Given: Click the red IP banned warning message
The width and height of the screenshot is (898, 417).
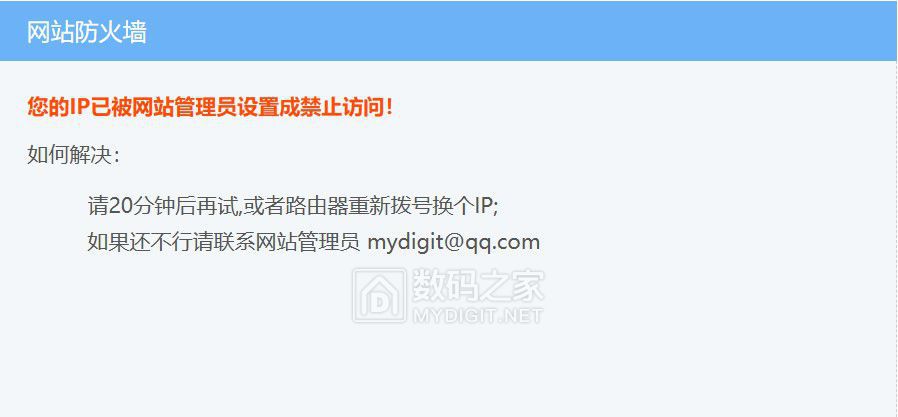Looking at the screenshot, I should click(x=210, y=107).
